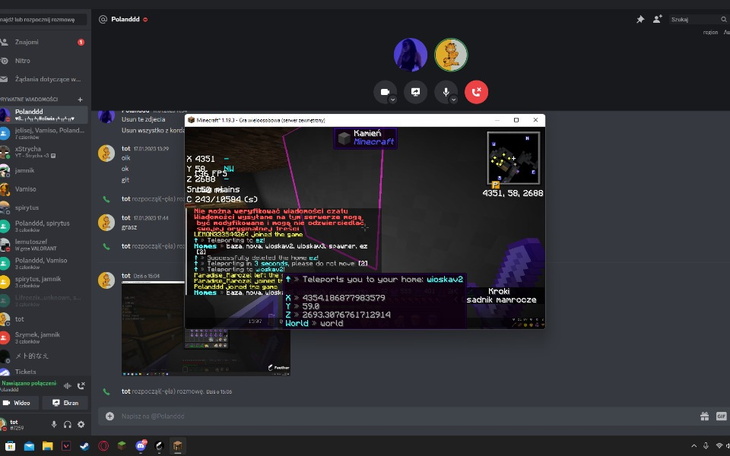Viewport: 730px width, 456px height.
Task: Open the Znajomi friends tab
Action: point(28,42)
